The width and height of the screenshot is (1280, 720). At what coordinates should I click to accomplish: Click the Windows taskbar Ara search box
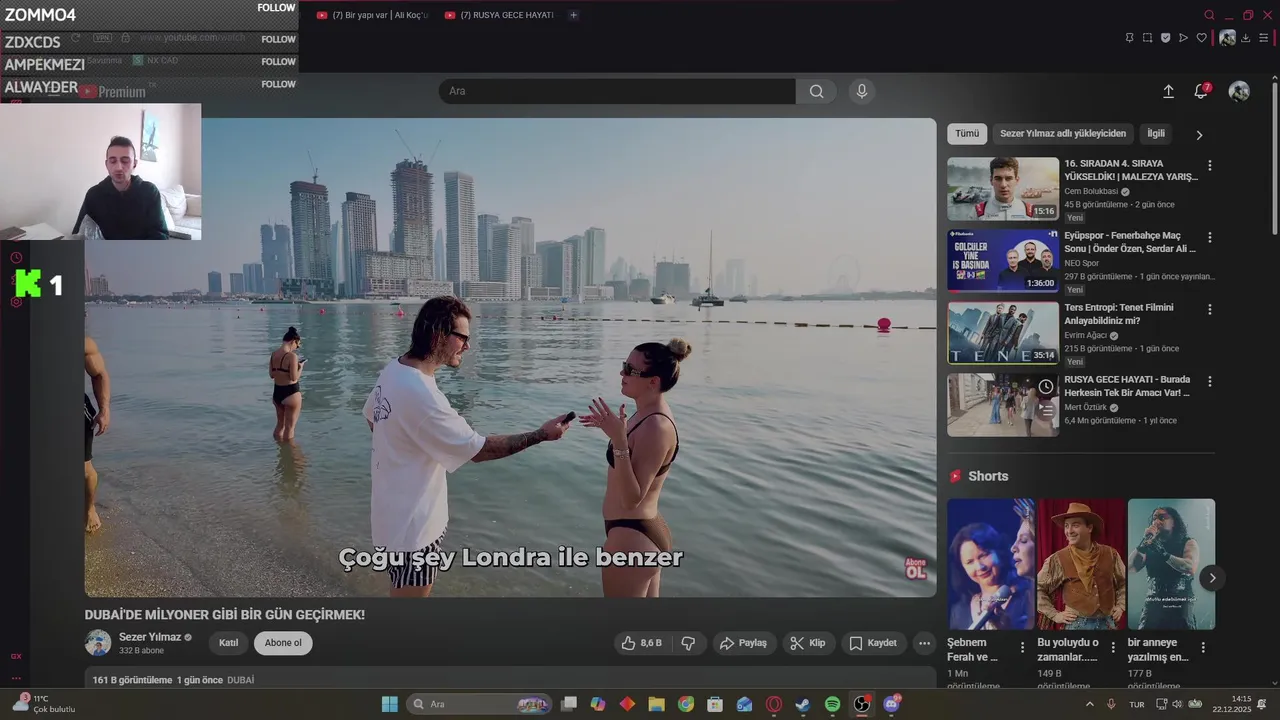click(x=479, y=704)
